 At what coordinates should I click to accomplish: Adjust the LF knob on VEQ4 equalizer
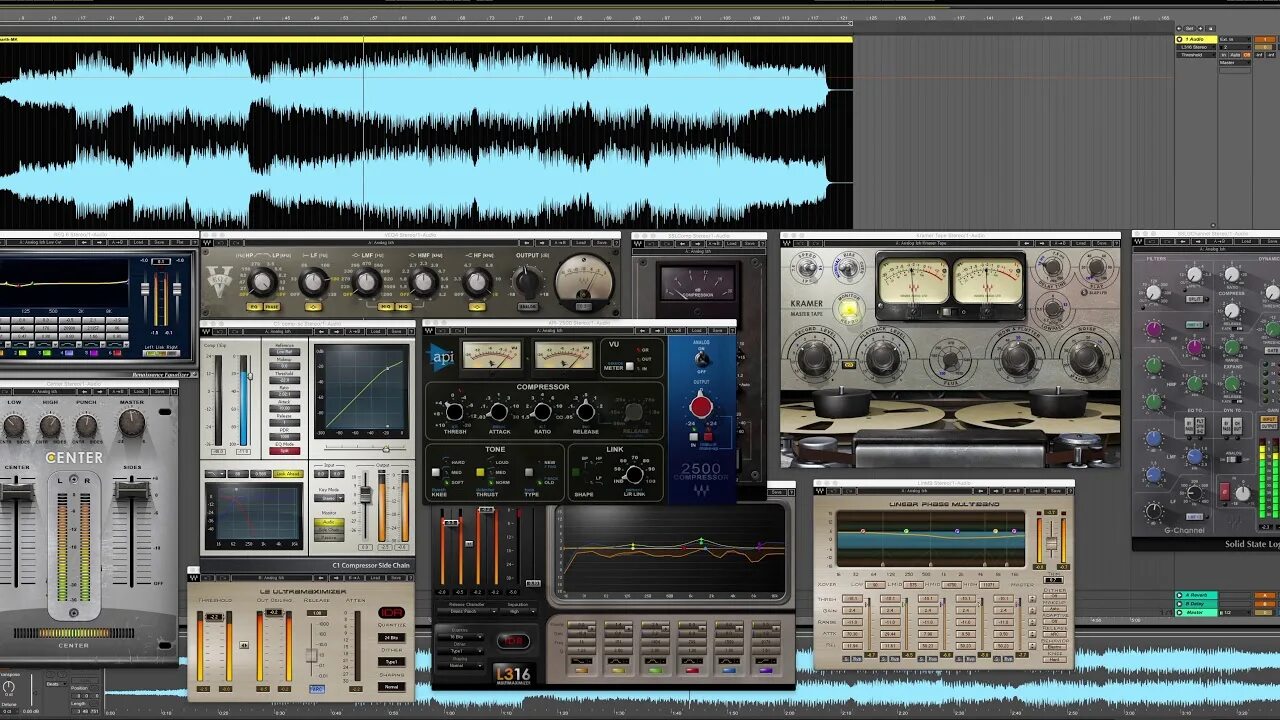315,283
